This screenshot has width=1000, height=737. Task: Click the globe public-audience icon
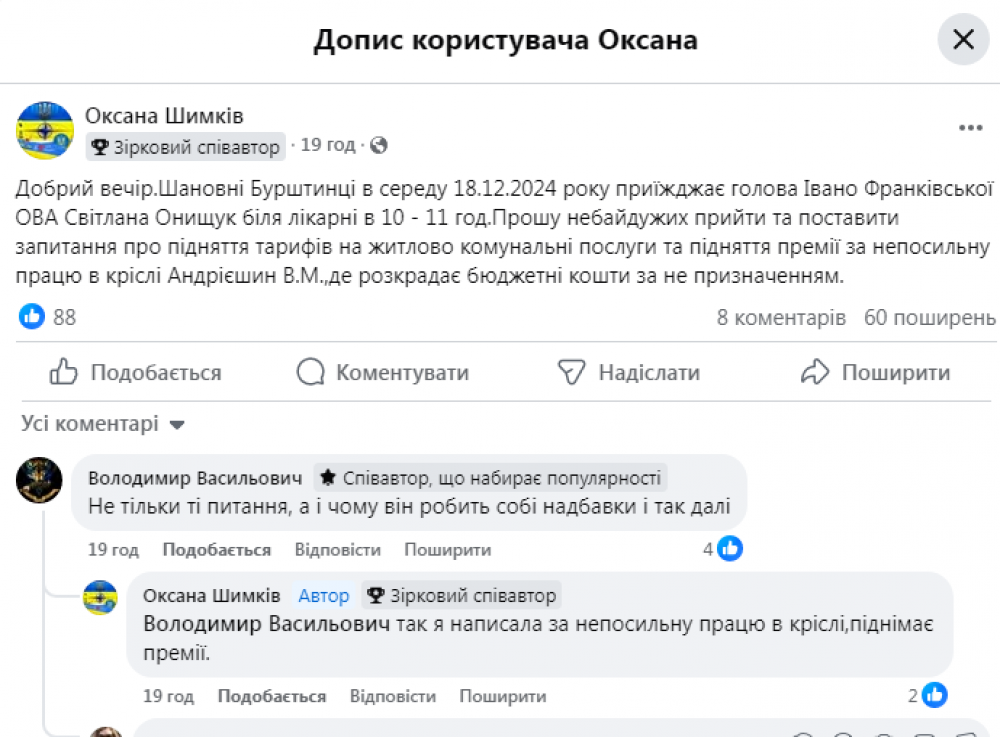tap(378, 146)
